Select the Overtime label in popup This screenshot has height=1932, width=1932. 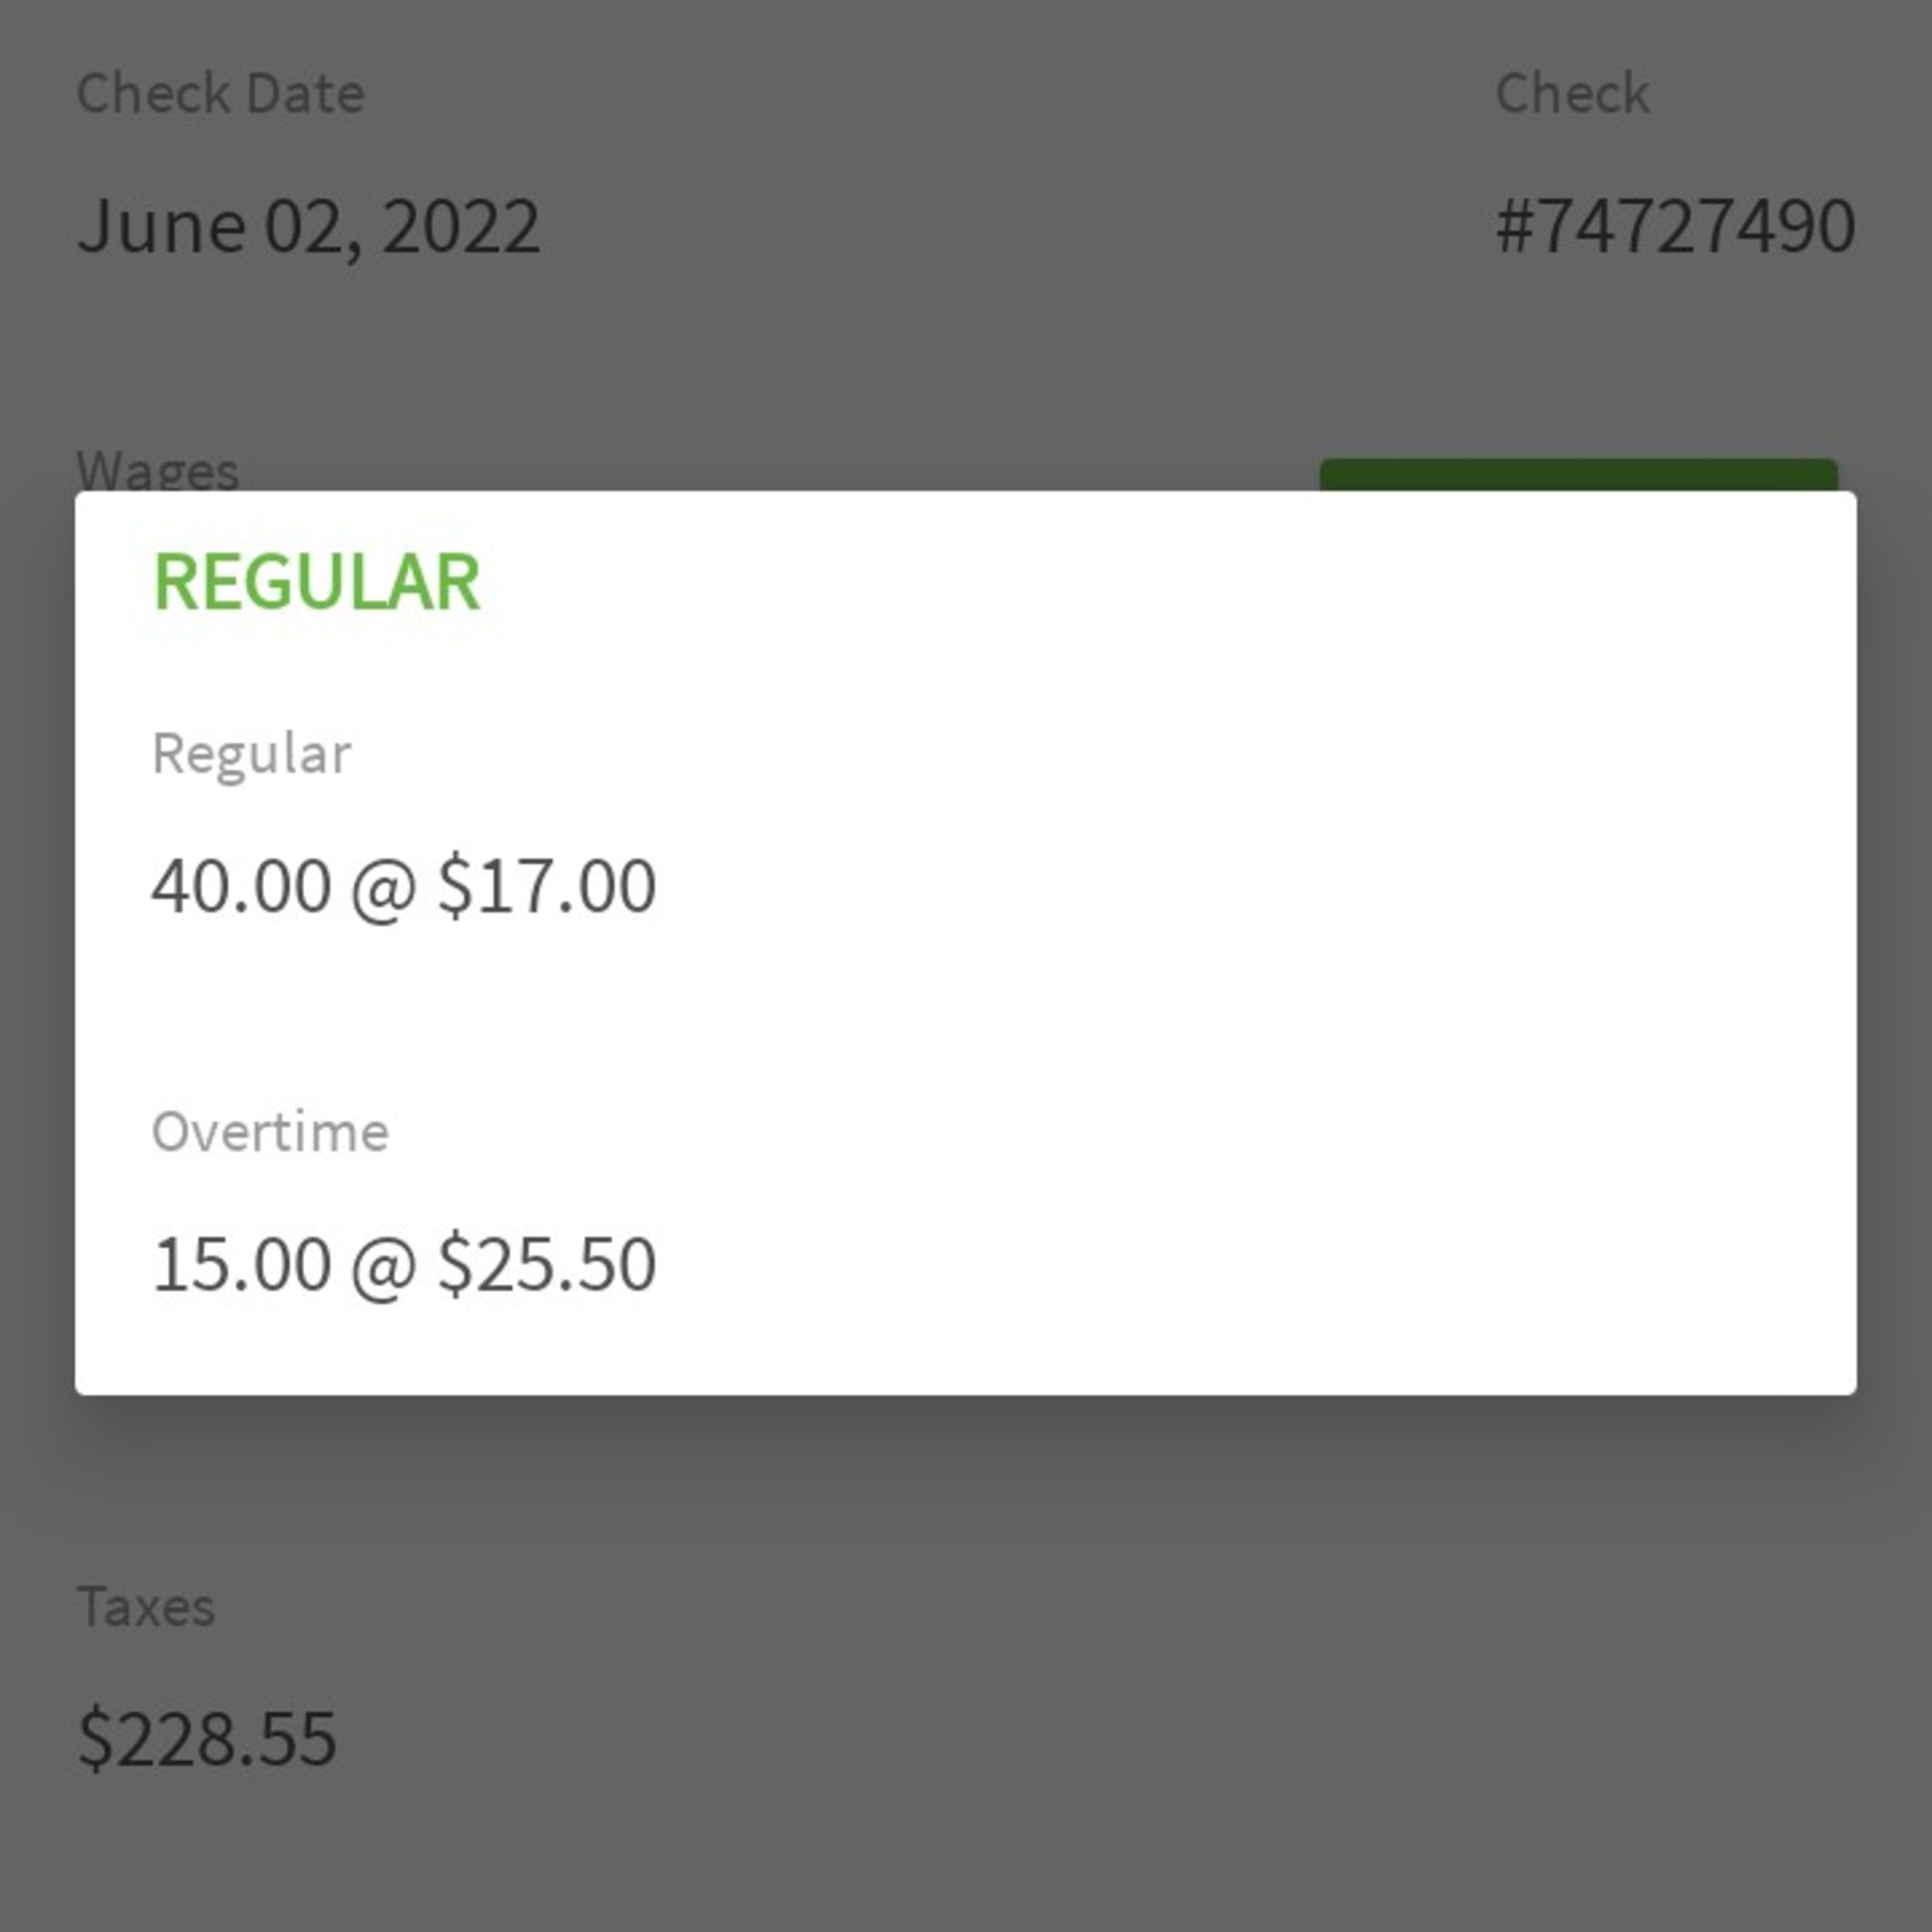point(270,1132)
